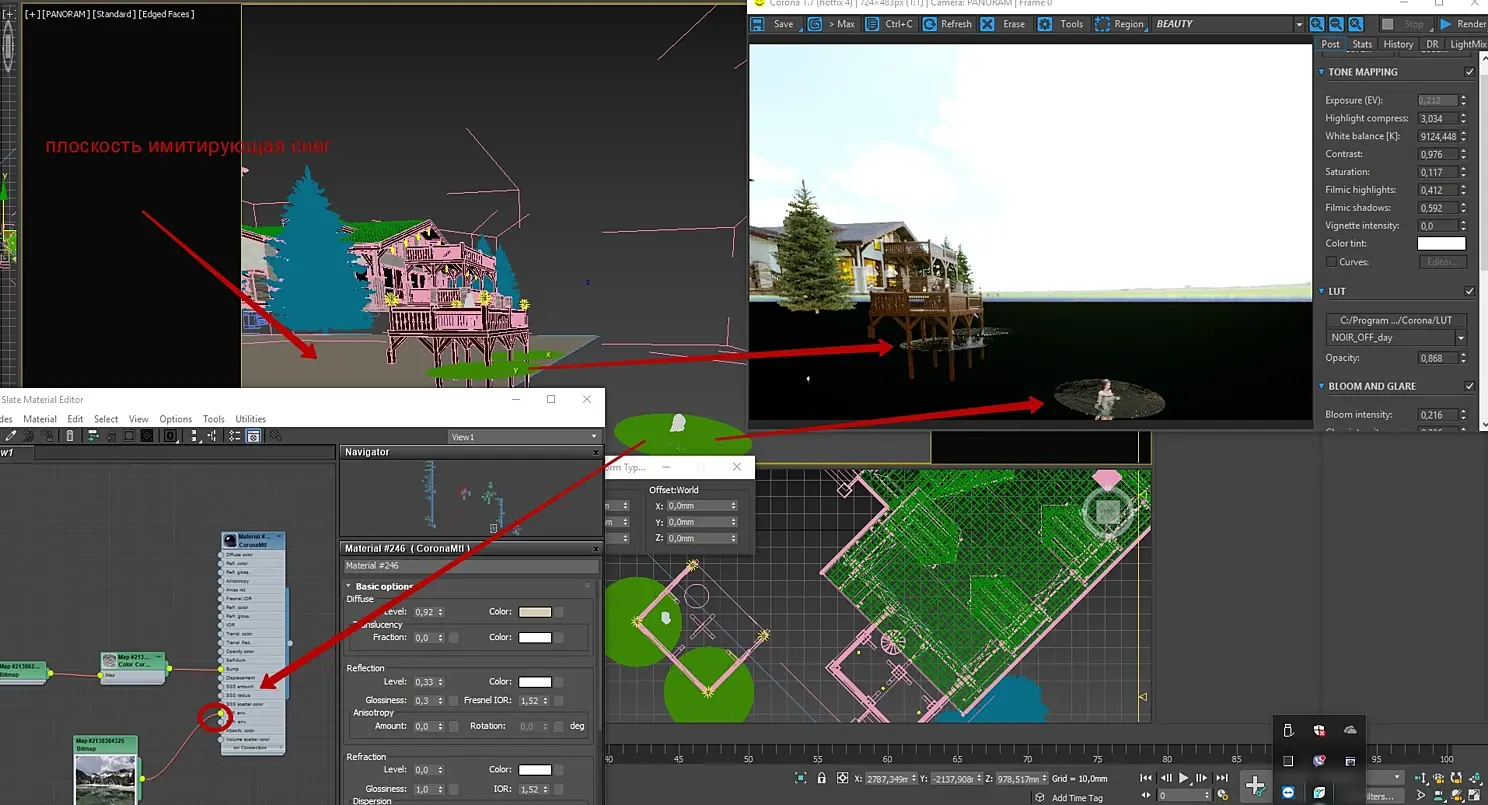Viewport: 1488px width, 805px height.
Task: Toggle absolute/offset transform mode icon
Action: click(x=843, y=778)
